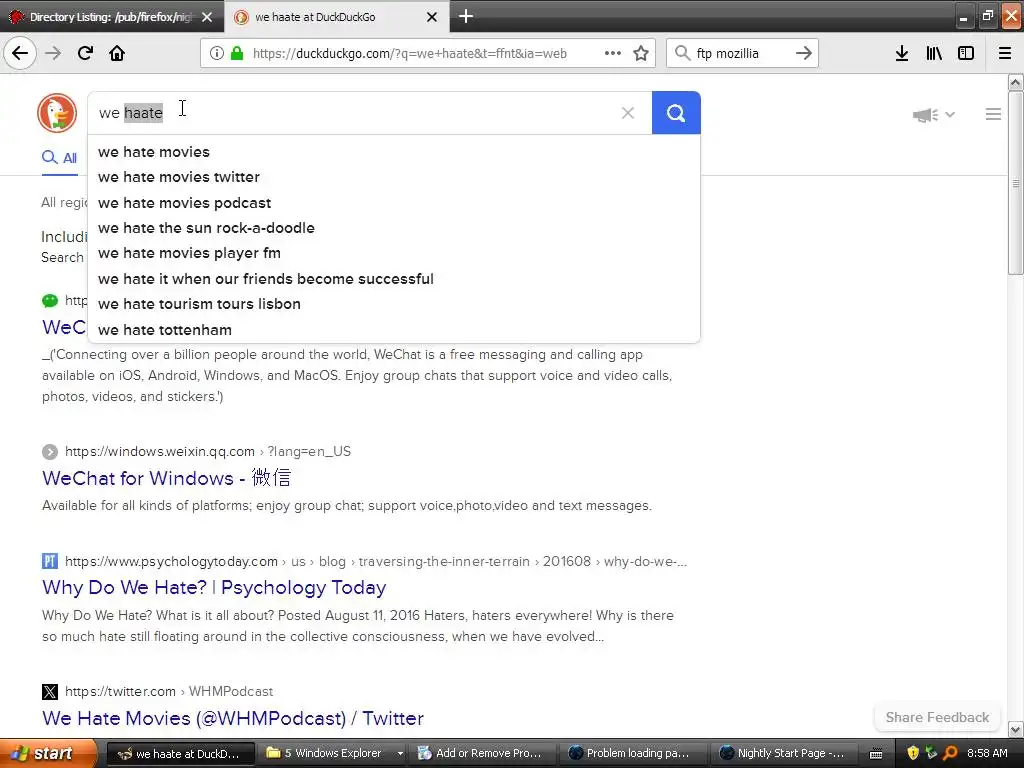Choose suggestion 'we hate movies'
Image resolution: width=1024 pixels, height=768 pixels.
pyautogui.click(x=394, y=152)
